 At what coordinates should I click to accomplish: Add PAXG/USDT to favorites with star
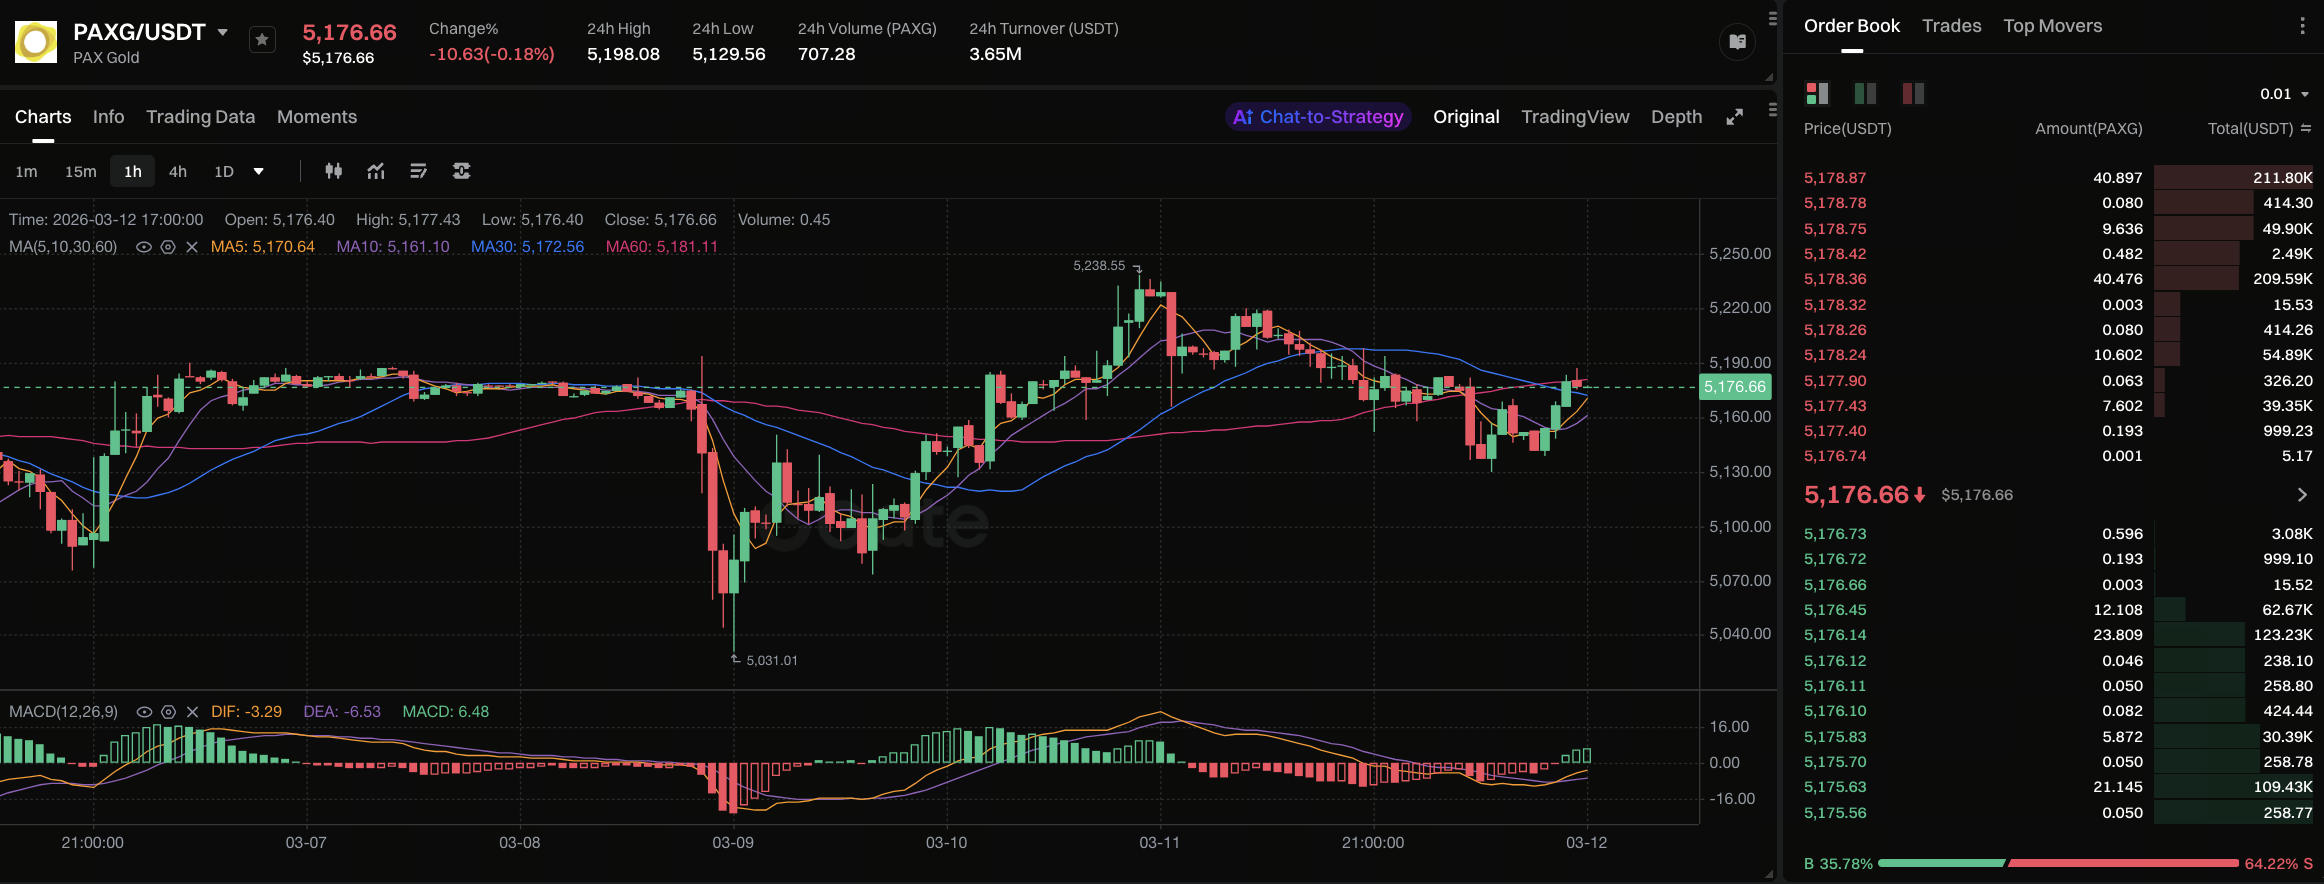pyautogui.click(x=262, y=40)
